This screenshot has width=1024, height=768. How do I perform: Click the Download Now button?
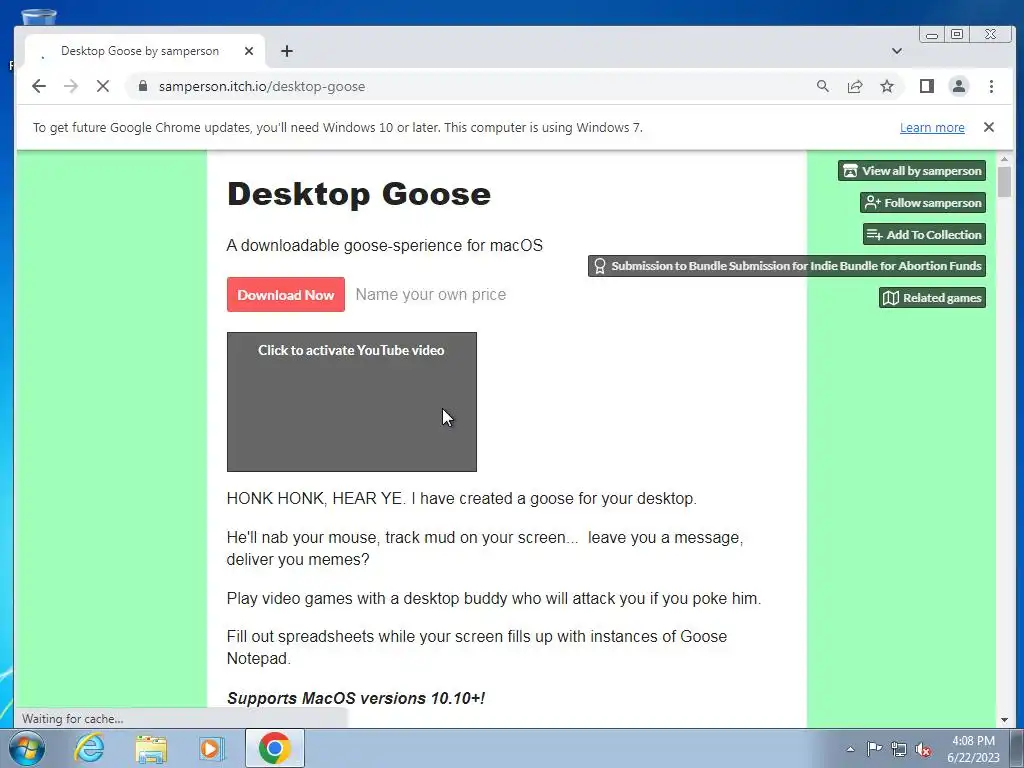(285, 295)
